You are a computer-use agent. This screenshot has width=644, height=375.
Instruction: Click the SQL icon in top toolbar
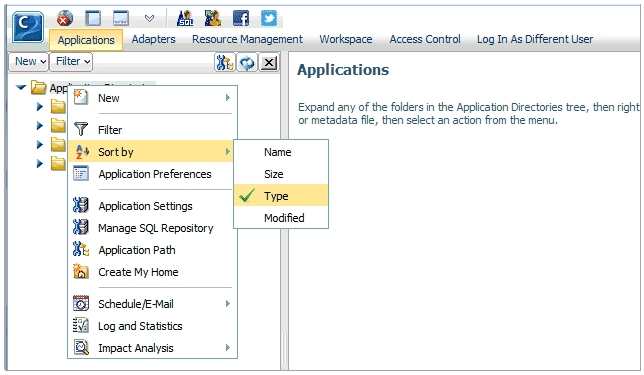(185, 18)
